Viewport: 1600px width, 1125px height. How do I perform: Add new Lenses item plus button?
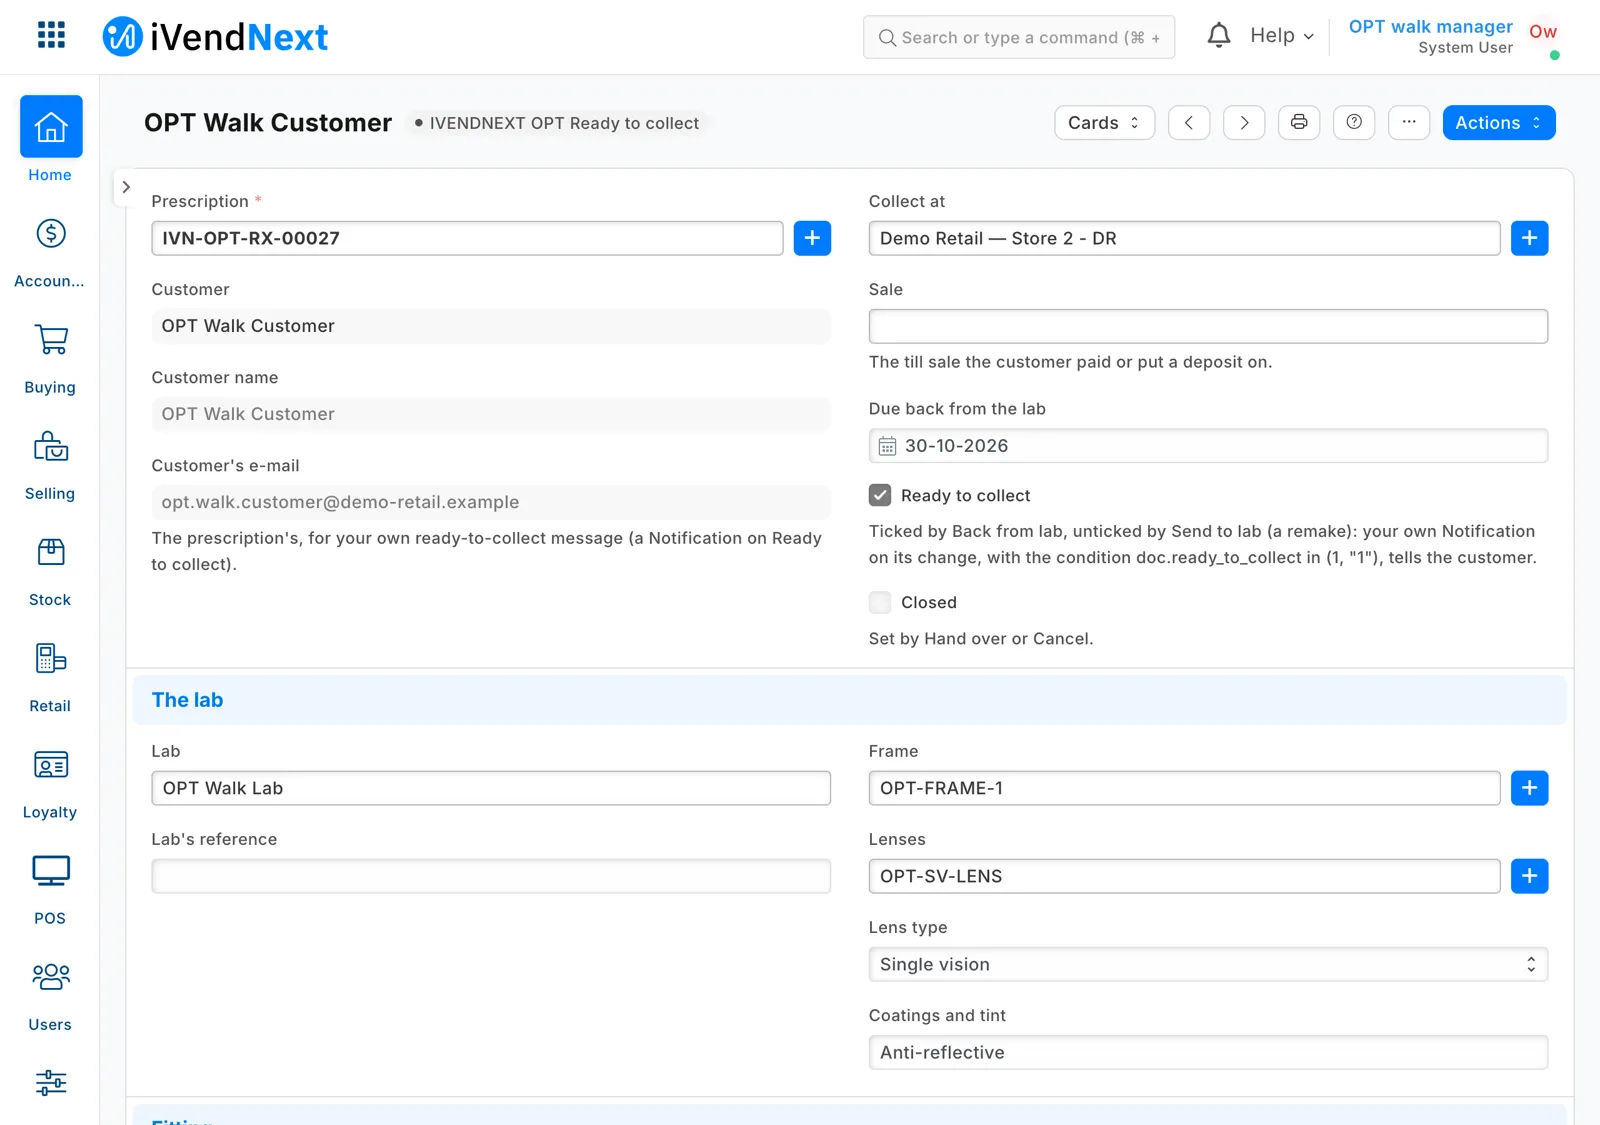pos(1529,876)
